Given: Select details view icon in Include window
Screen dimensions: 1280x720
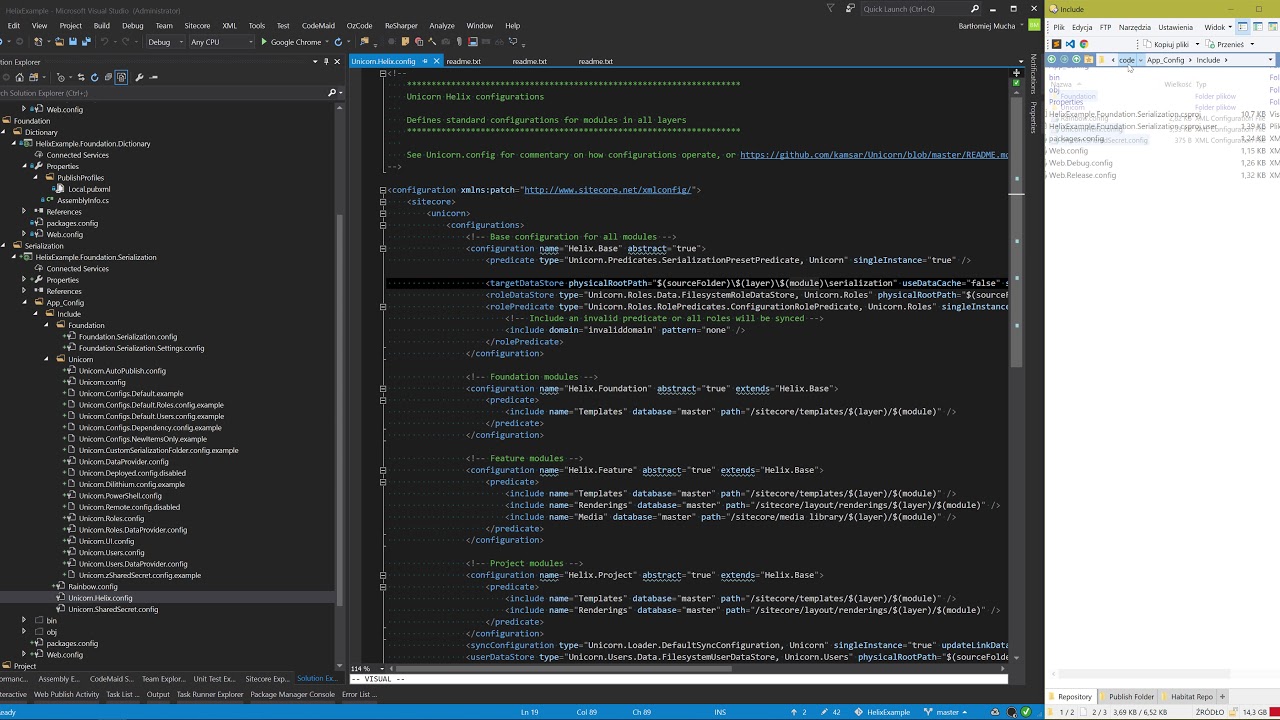Looking at the screenshot, I should [x=1242, y=27].
